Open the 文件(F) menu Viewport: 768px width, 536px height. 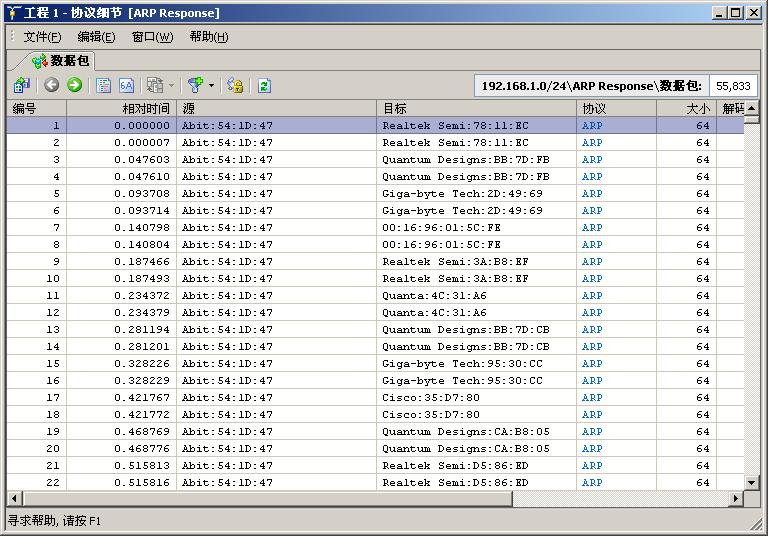point(42,37)
